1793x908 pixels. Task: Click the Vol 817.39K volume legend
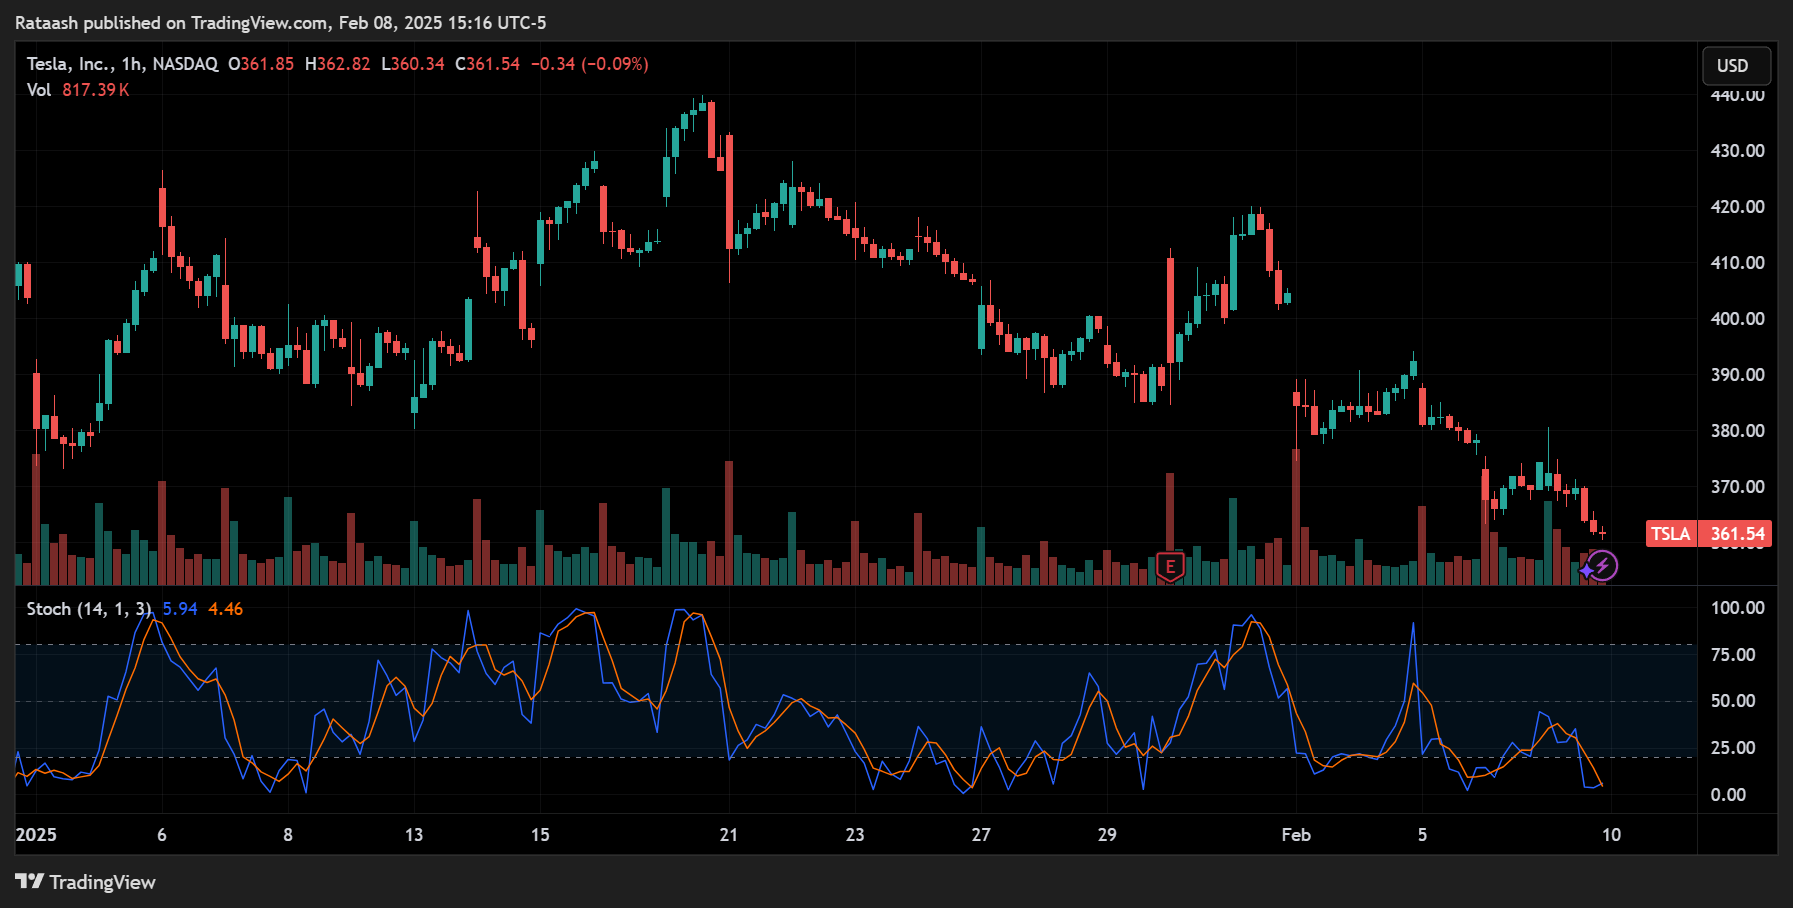pyautogui.click(x=78, y=90)
